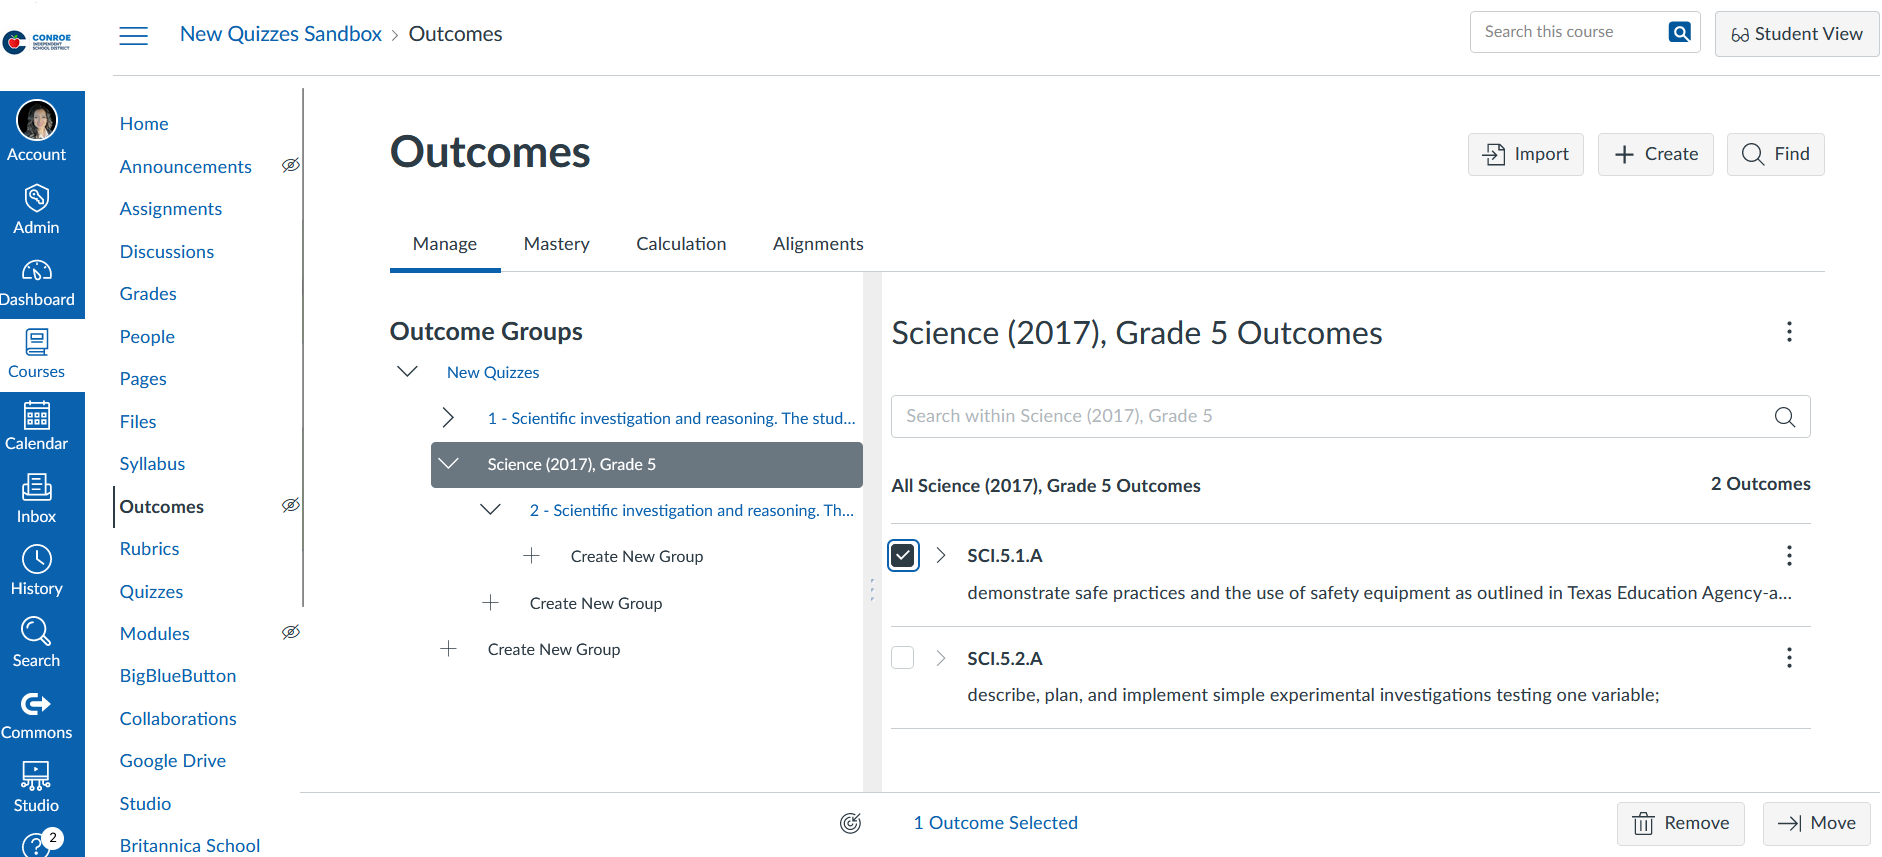Click the Import button
This screenshot has height=857, width=1882.
pyautogui.click(x=1525, y=154)
